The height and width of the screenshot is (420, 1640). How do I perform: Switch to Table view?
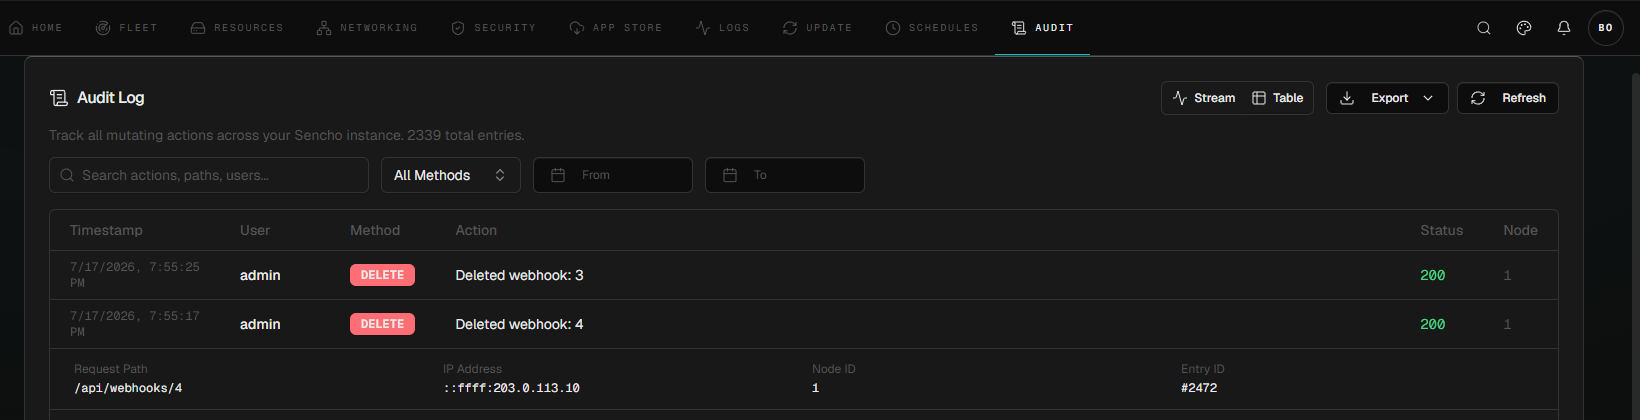tap(1278, 98)
